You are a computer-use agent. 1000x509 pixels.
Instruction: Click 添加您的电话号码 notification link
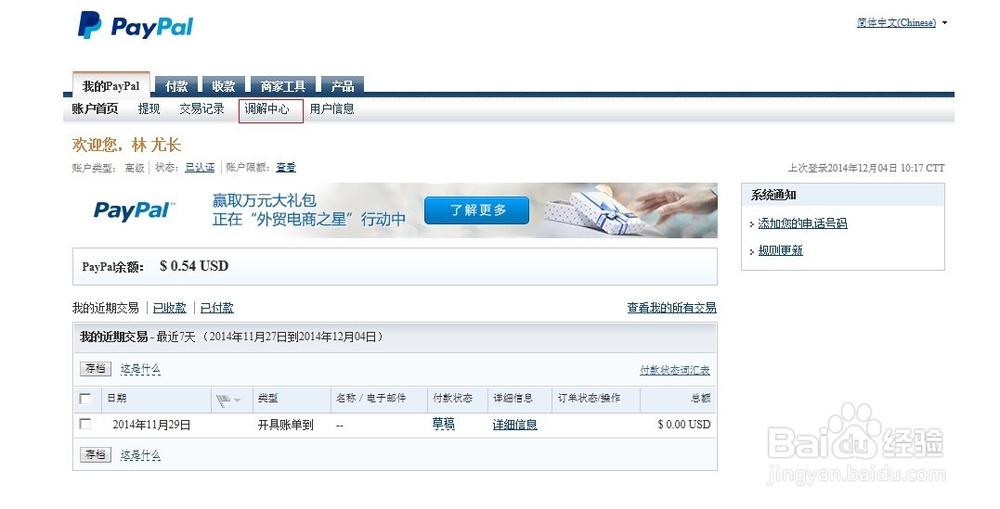pyautogui.click(x=802, y=223)
